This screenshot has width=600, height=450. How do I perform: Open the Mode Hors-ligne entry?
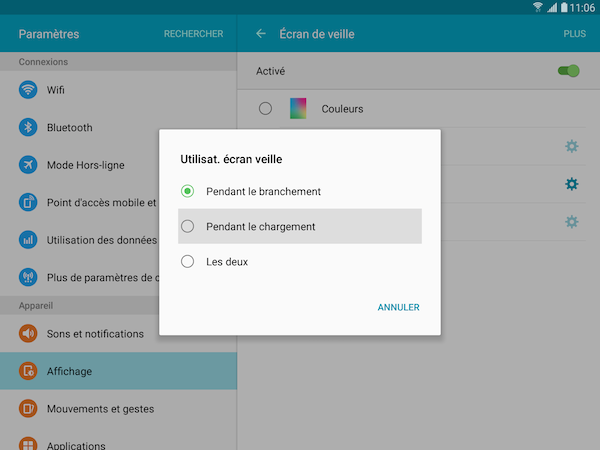coord(118,165)
